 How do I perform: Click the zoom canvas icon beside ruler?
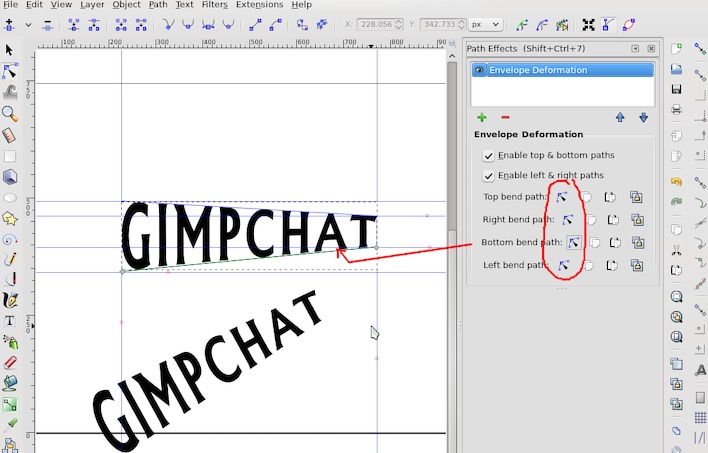(x=452, y=43)
